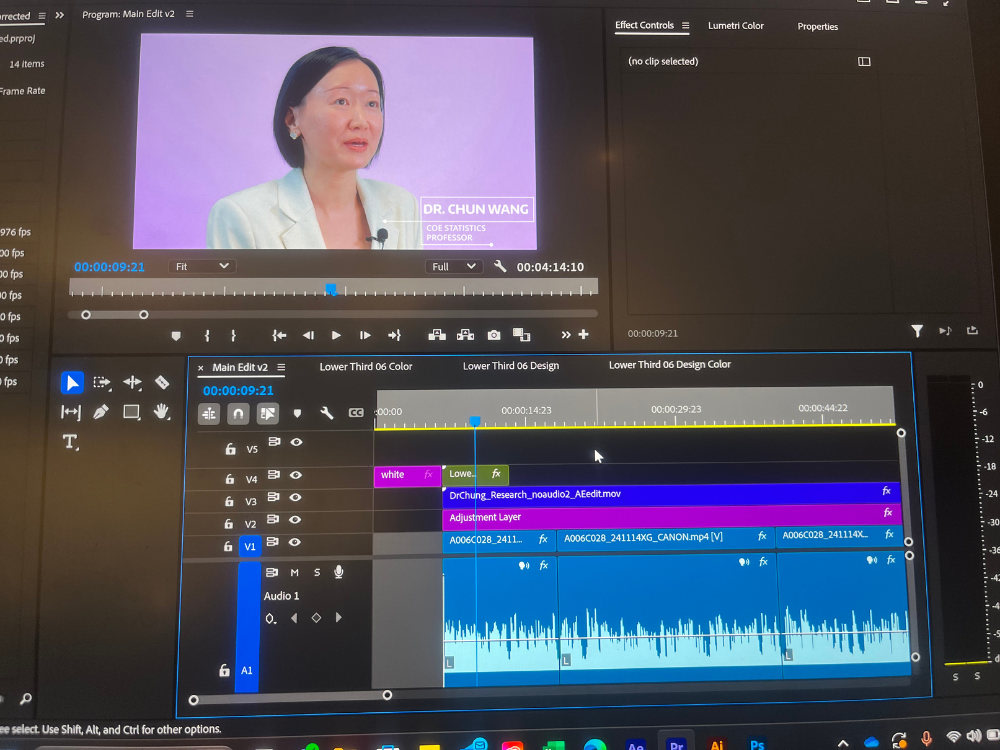The image size is (1000, 750).
Task: Step back one frame
Action: click(308, 335)
